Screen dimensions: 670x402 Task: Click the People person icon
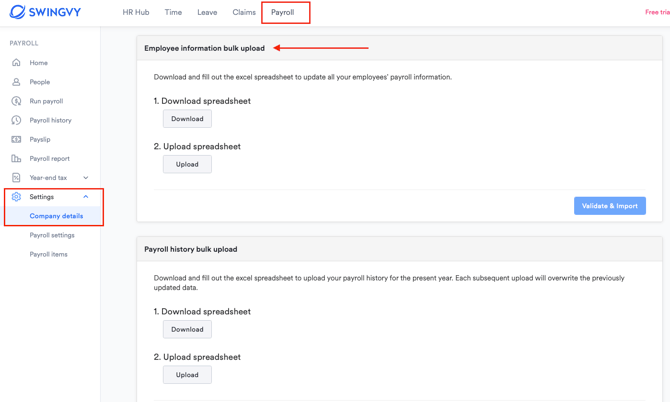point(16,82)
